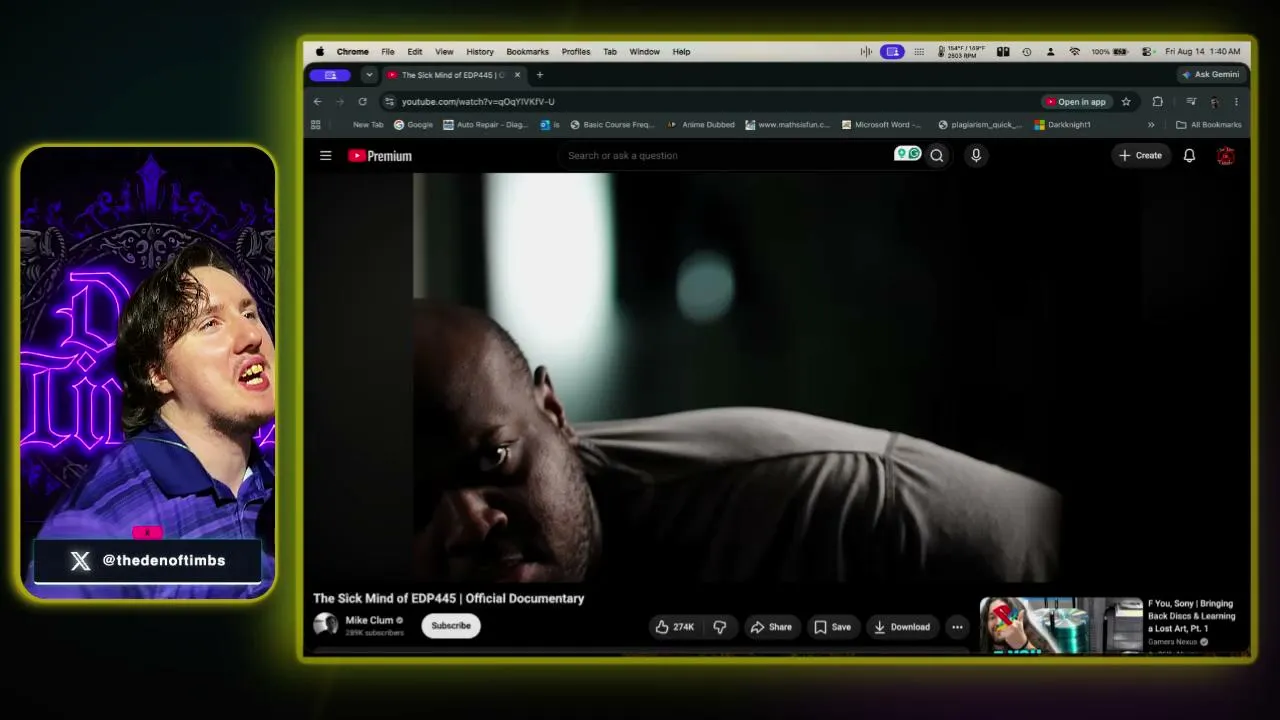Reload the YouTube page
This screenshot has width=1280, height=720.
pos(362,101)
